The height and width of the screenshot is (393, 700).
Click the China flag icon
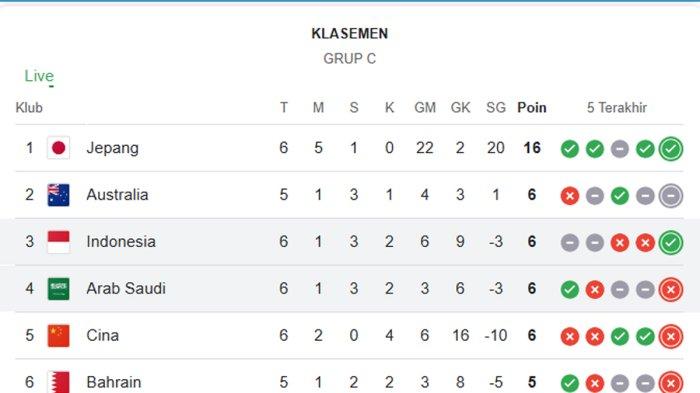[58, 335]
